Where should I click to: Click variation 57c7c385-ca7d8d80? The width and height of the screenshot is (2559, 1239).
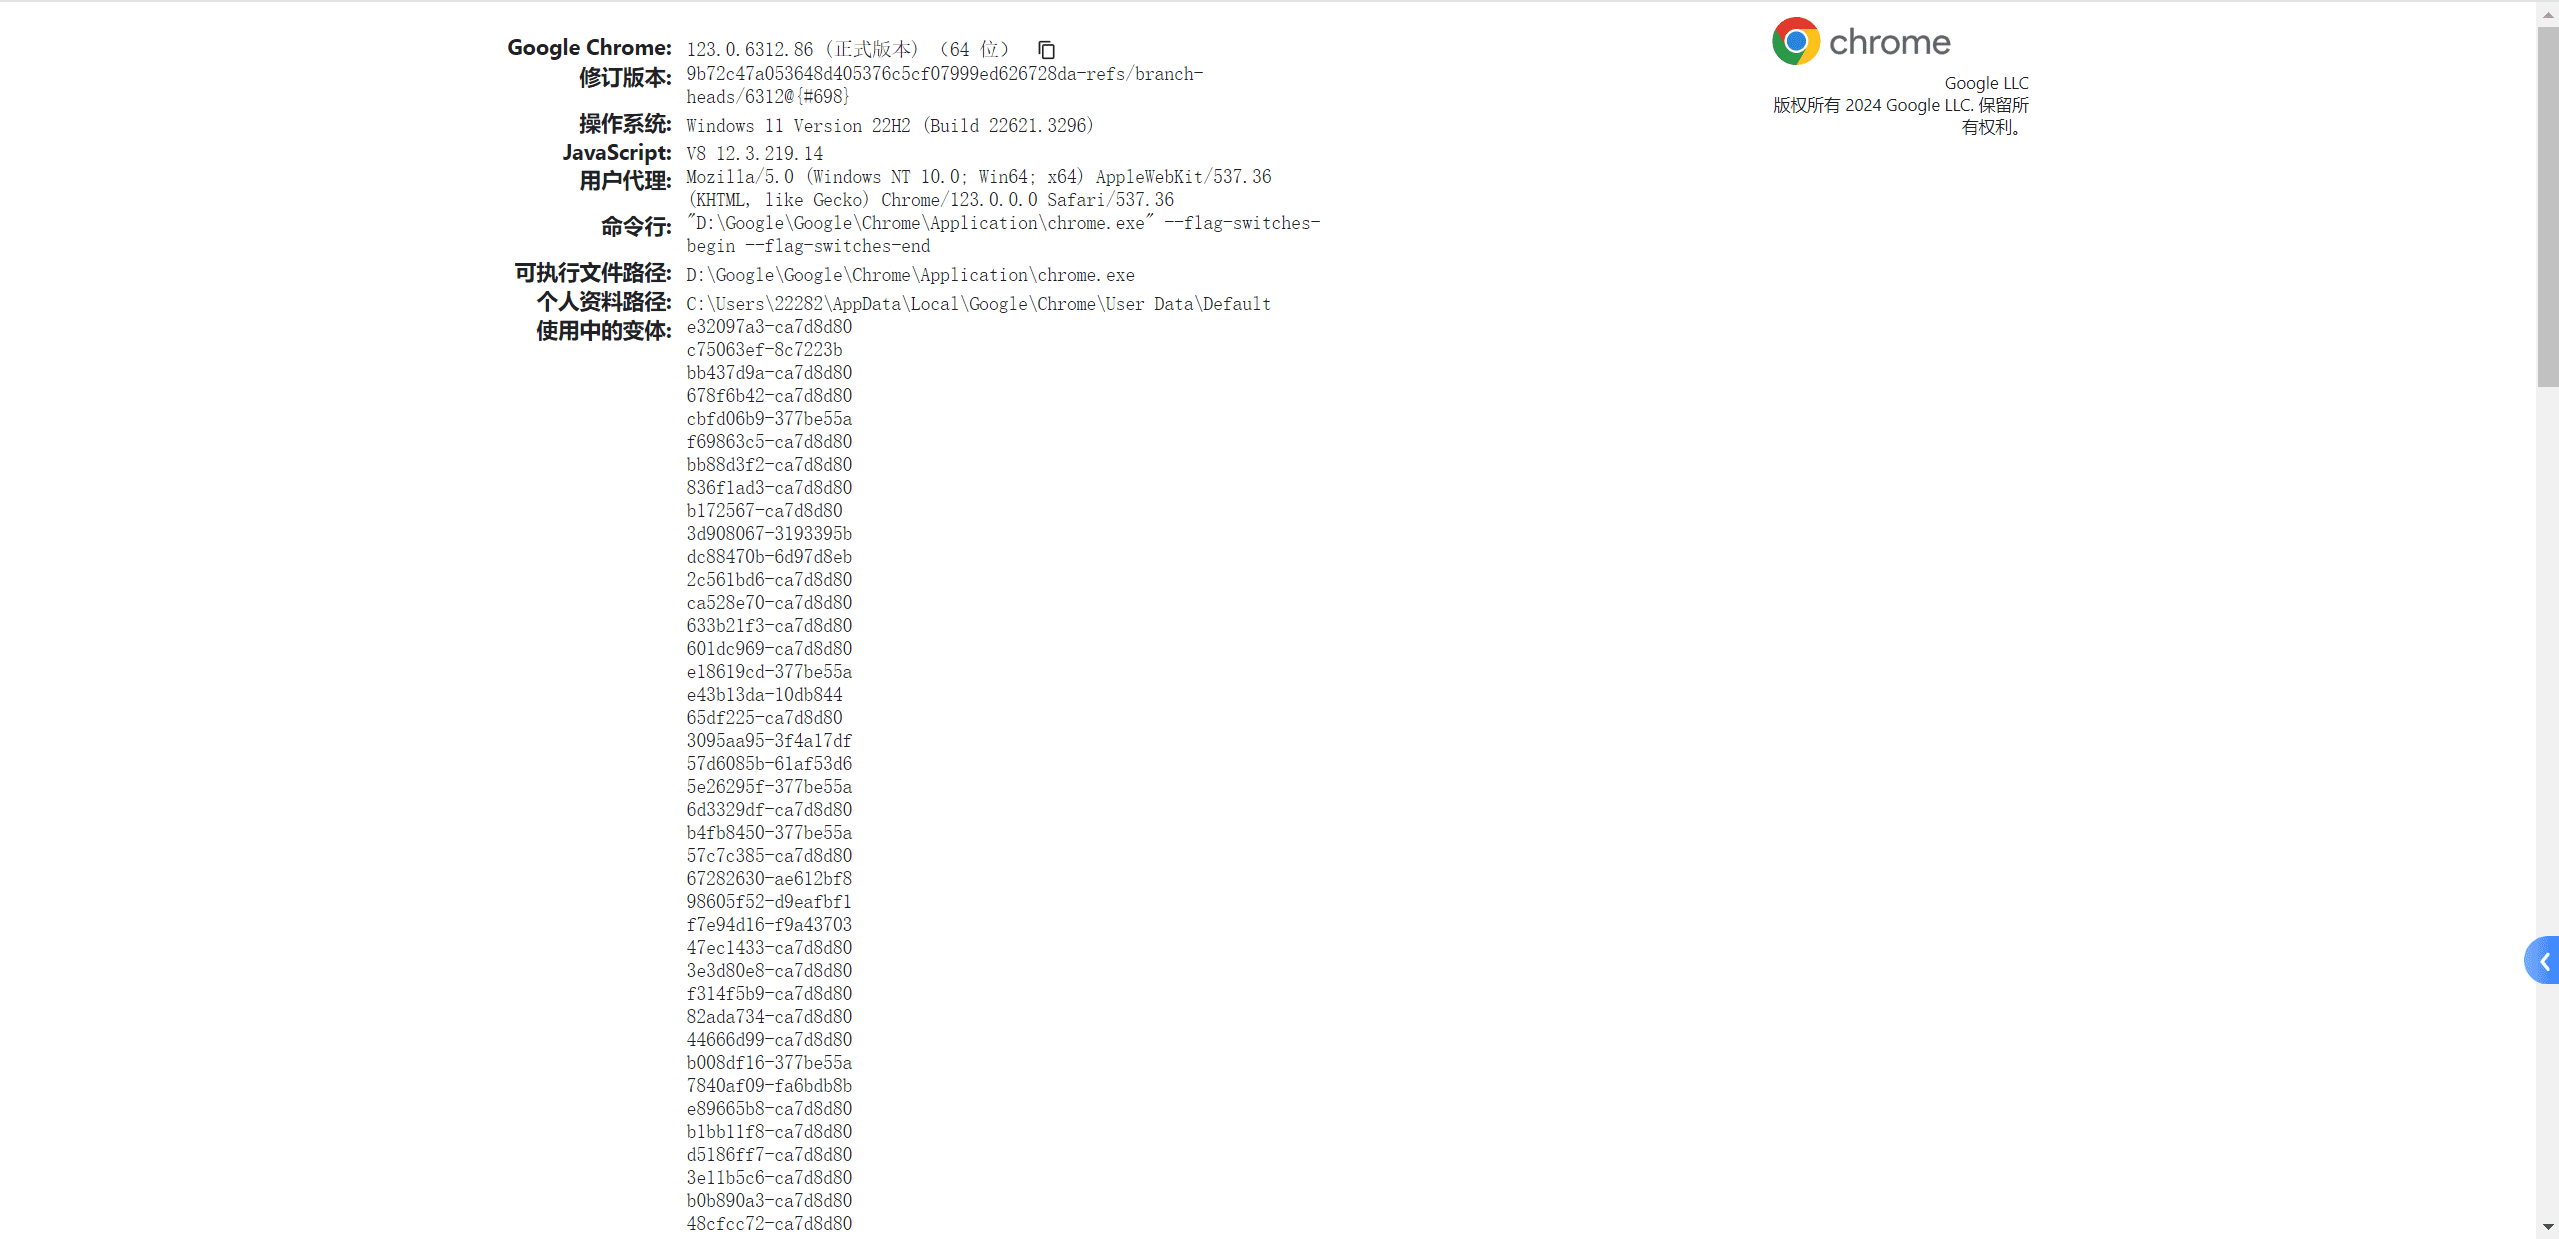(x=769, y=856)
